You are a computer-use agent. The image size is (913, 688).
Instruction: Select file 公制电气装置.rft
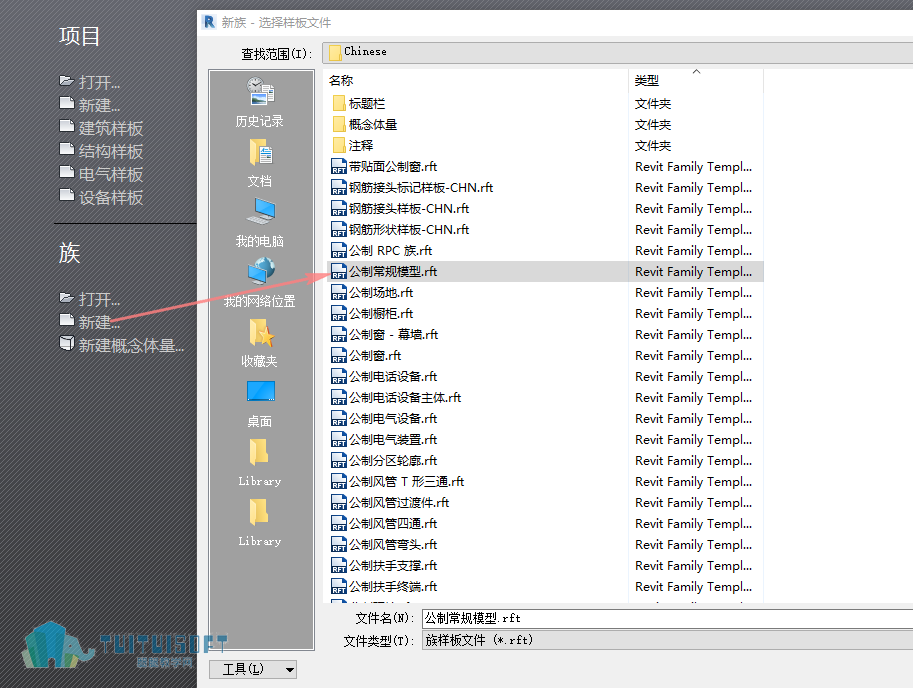[384, 439]
